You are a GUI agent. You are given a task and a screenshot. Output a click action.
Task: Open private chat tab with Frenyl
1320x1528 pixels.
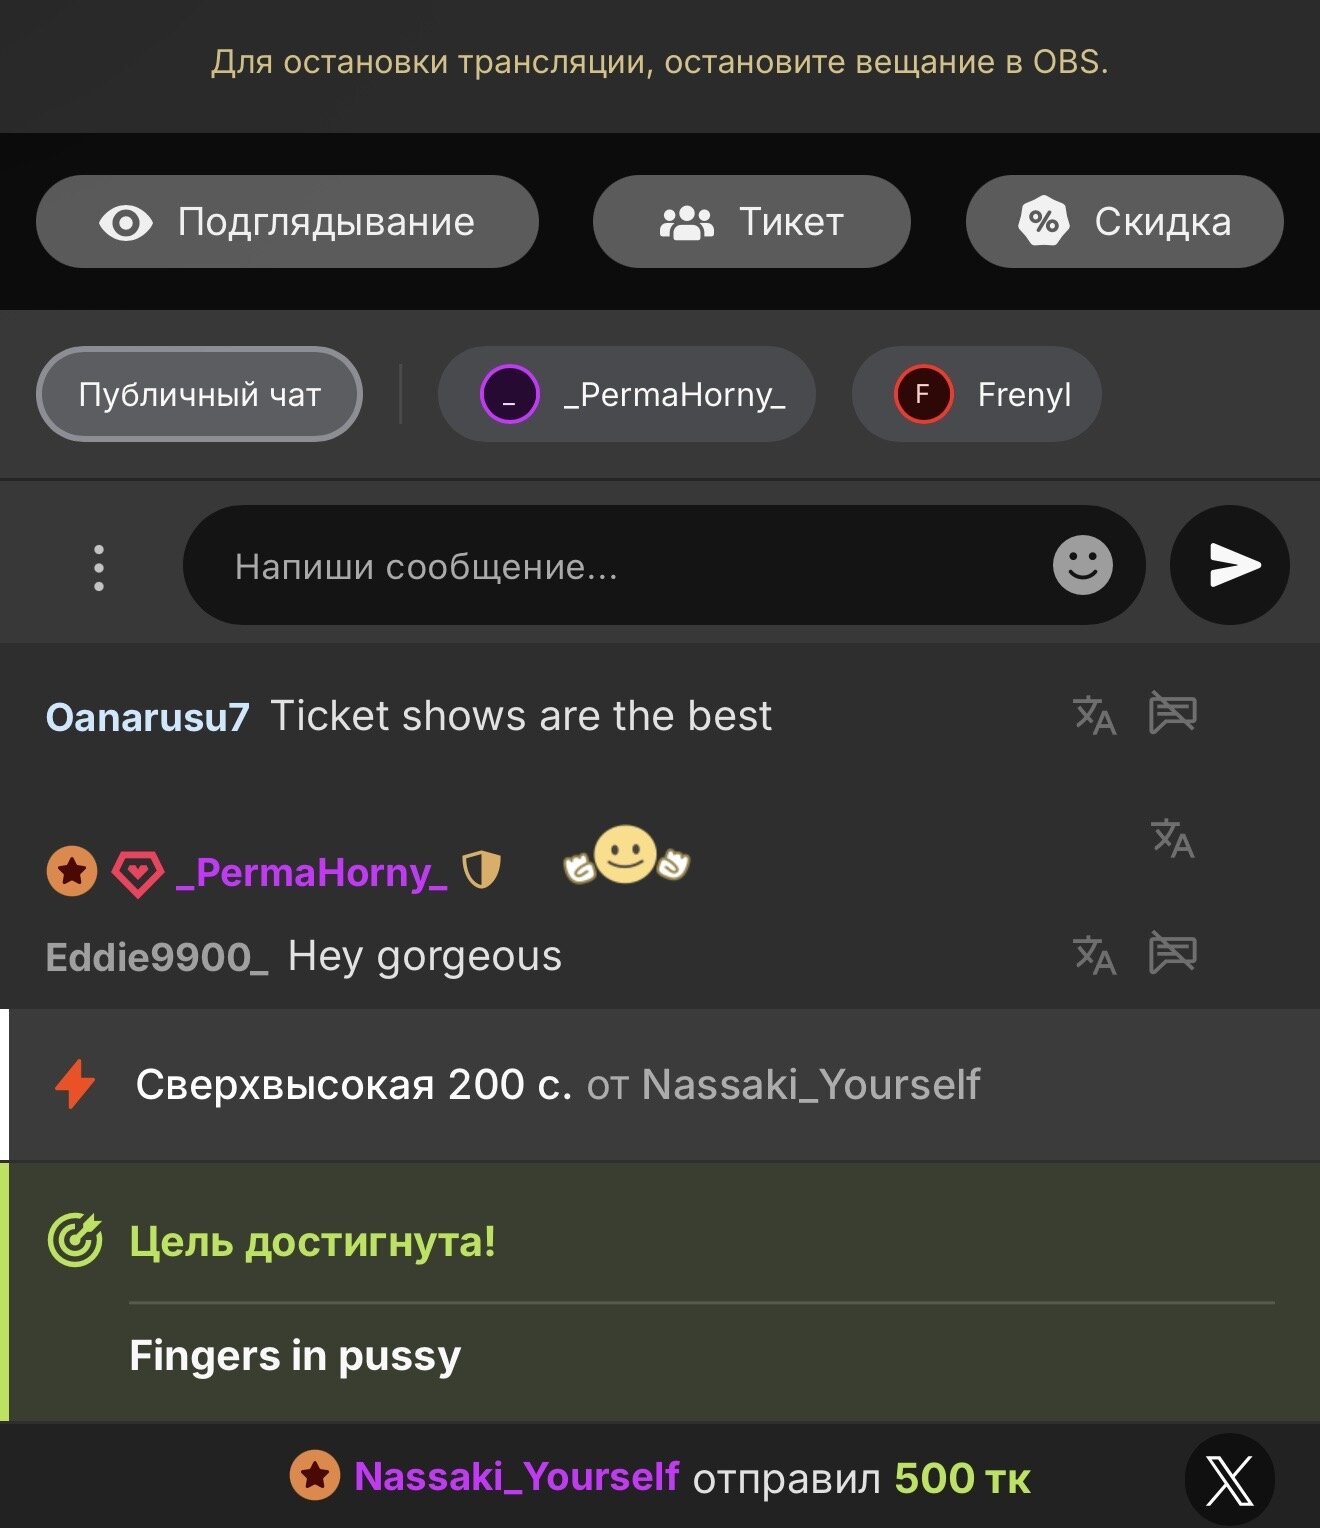[x=976, y=395]
